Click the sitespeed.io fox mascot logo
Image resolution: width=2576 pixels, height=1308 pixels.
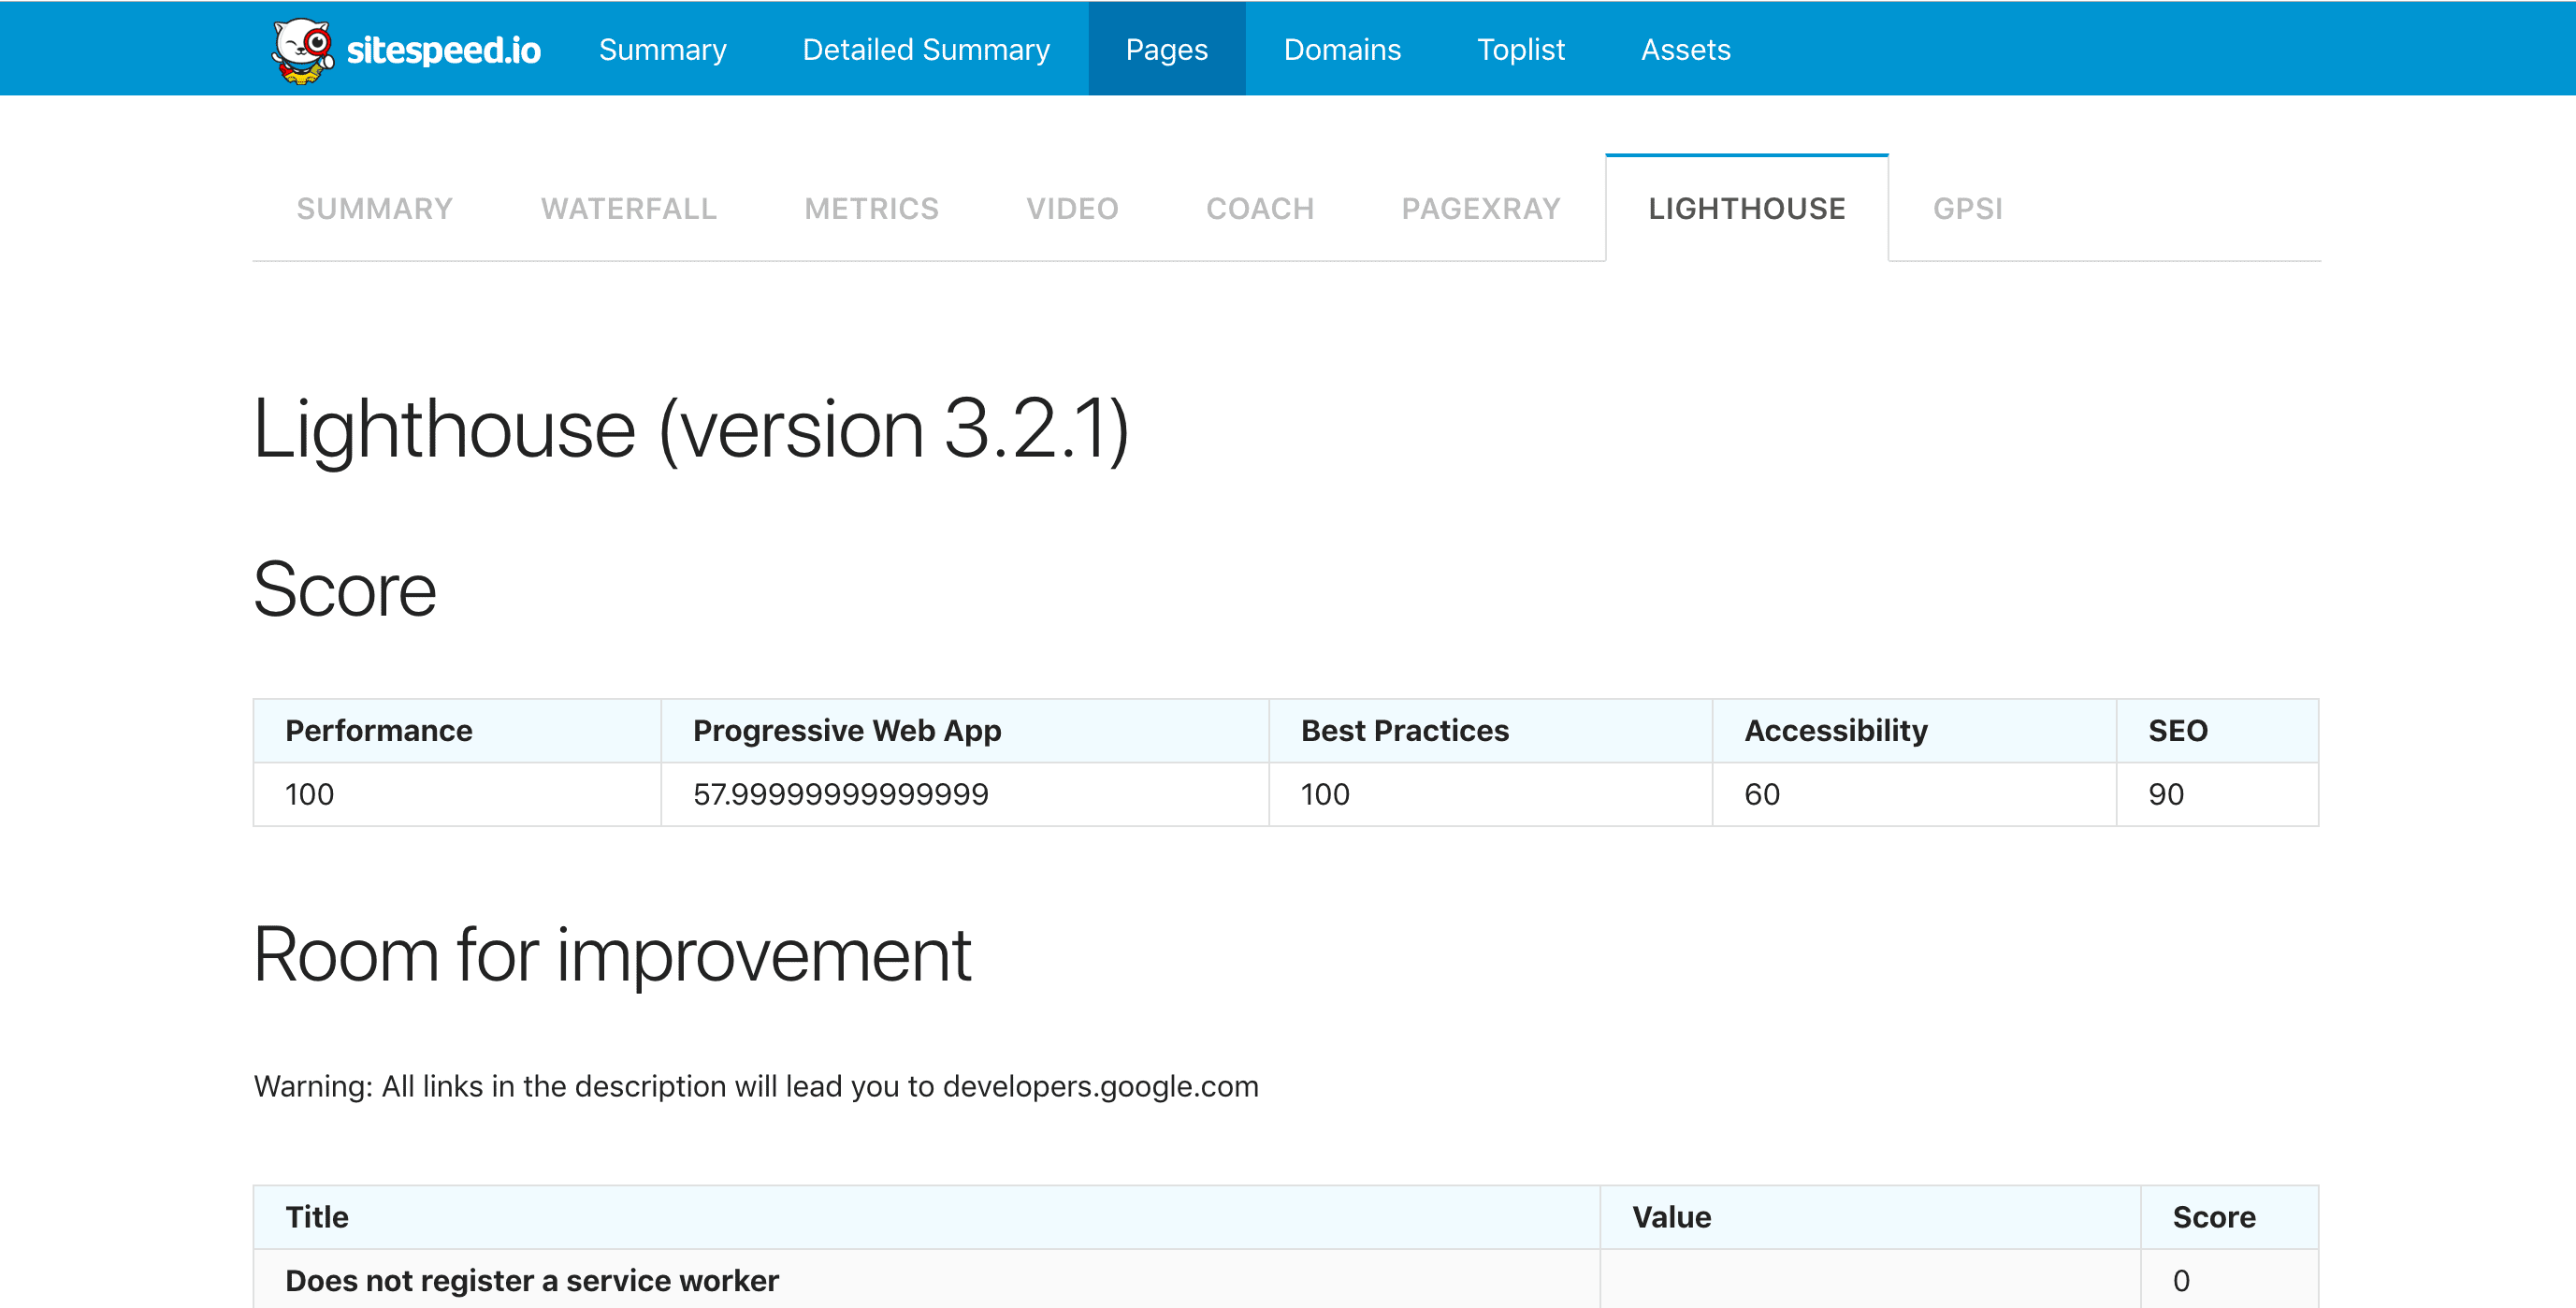click(x=302, y=50)
